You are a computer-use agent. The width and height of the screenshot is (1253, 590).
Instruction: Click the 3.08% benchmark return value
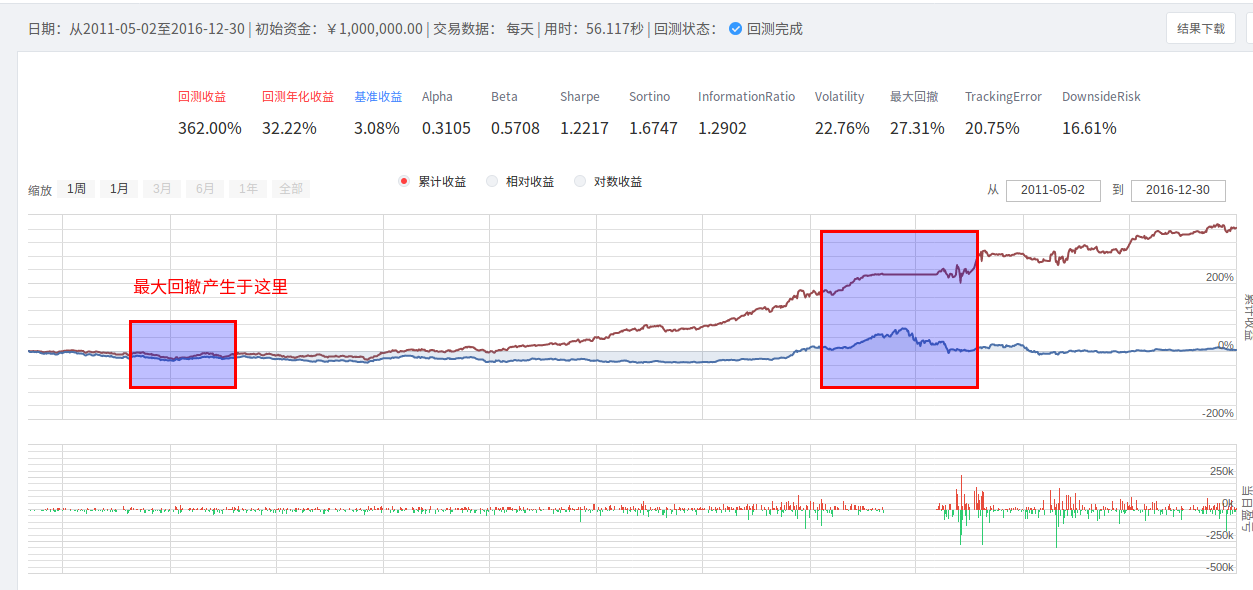(x=377, y=128)
